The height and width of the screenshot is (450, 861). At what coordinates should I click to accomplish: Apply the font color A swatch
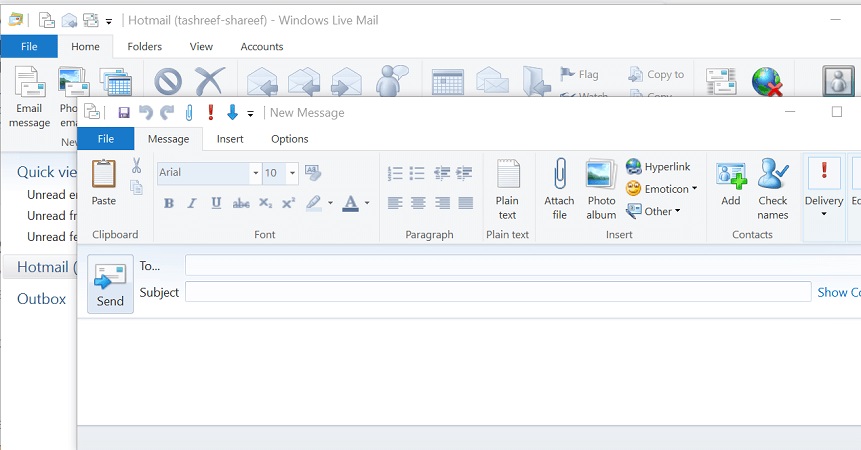[350, 203]
